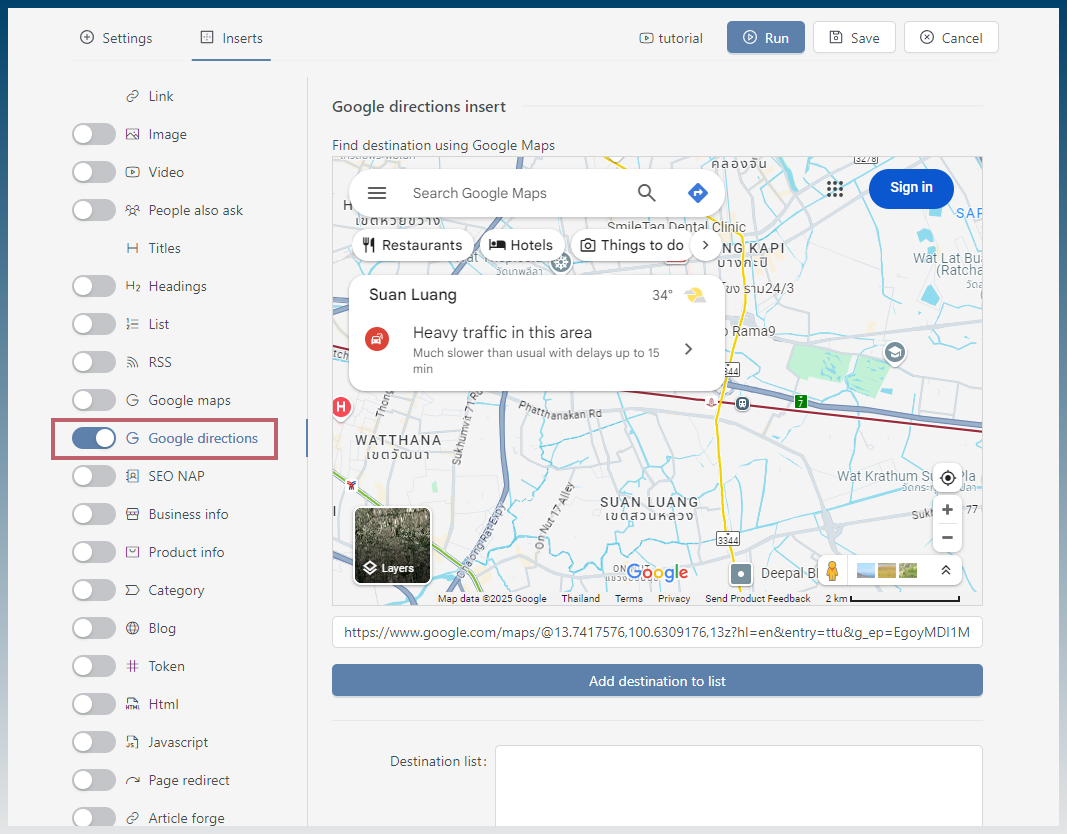Turn on Google maps toggle
The image size is (1067, 834).
94,400
